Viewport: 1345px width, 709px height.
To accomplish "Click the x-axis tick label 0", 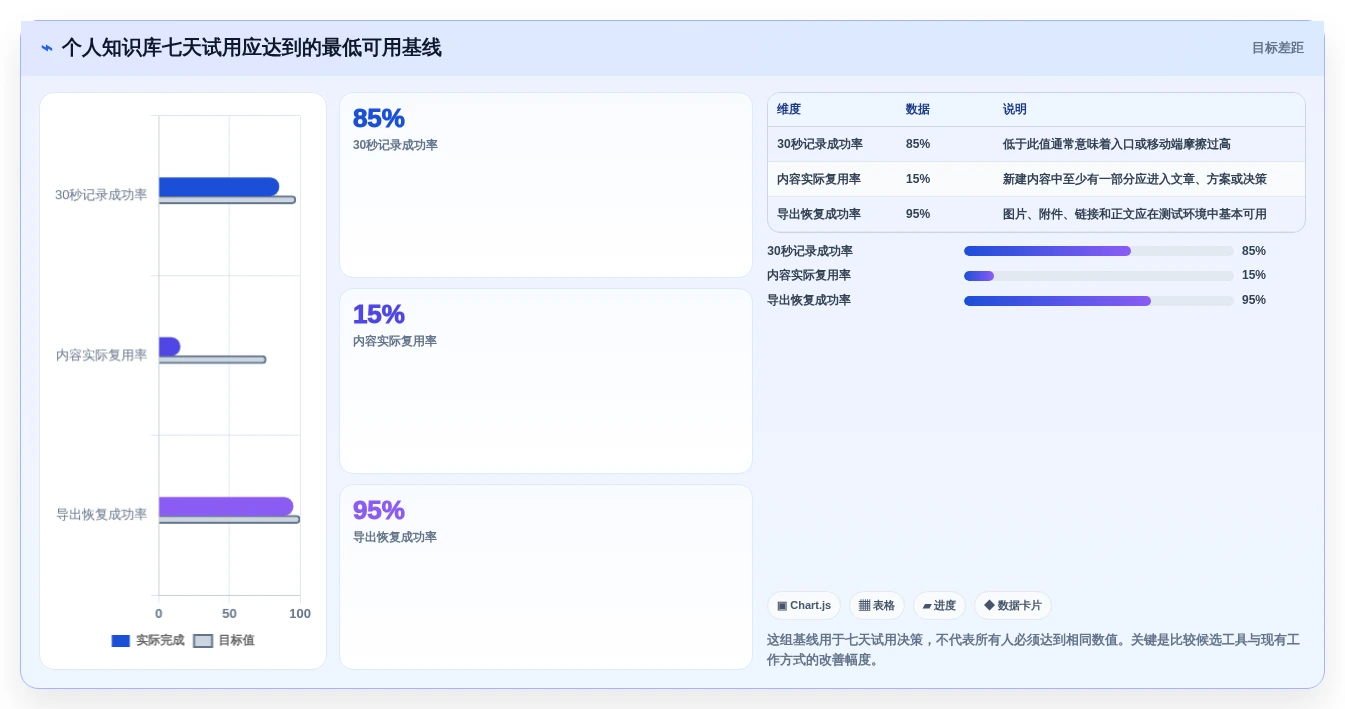I will [158, 614].
